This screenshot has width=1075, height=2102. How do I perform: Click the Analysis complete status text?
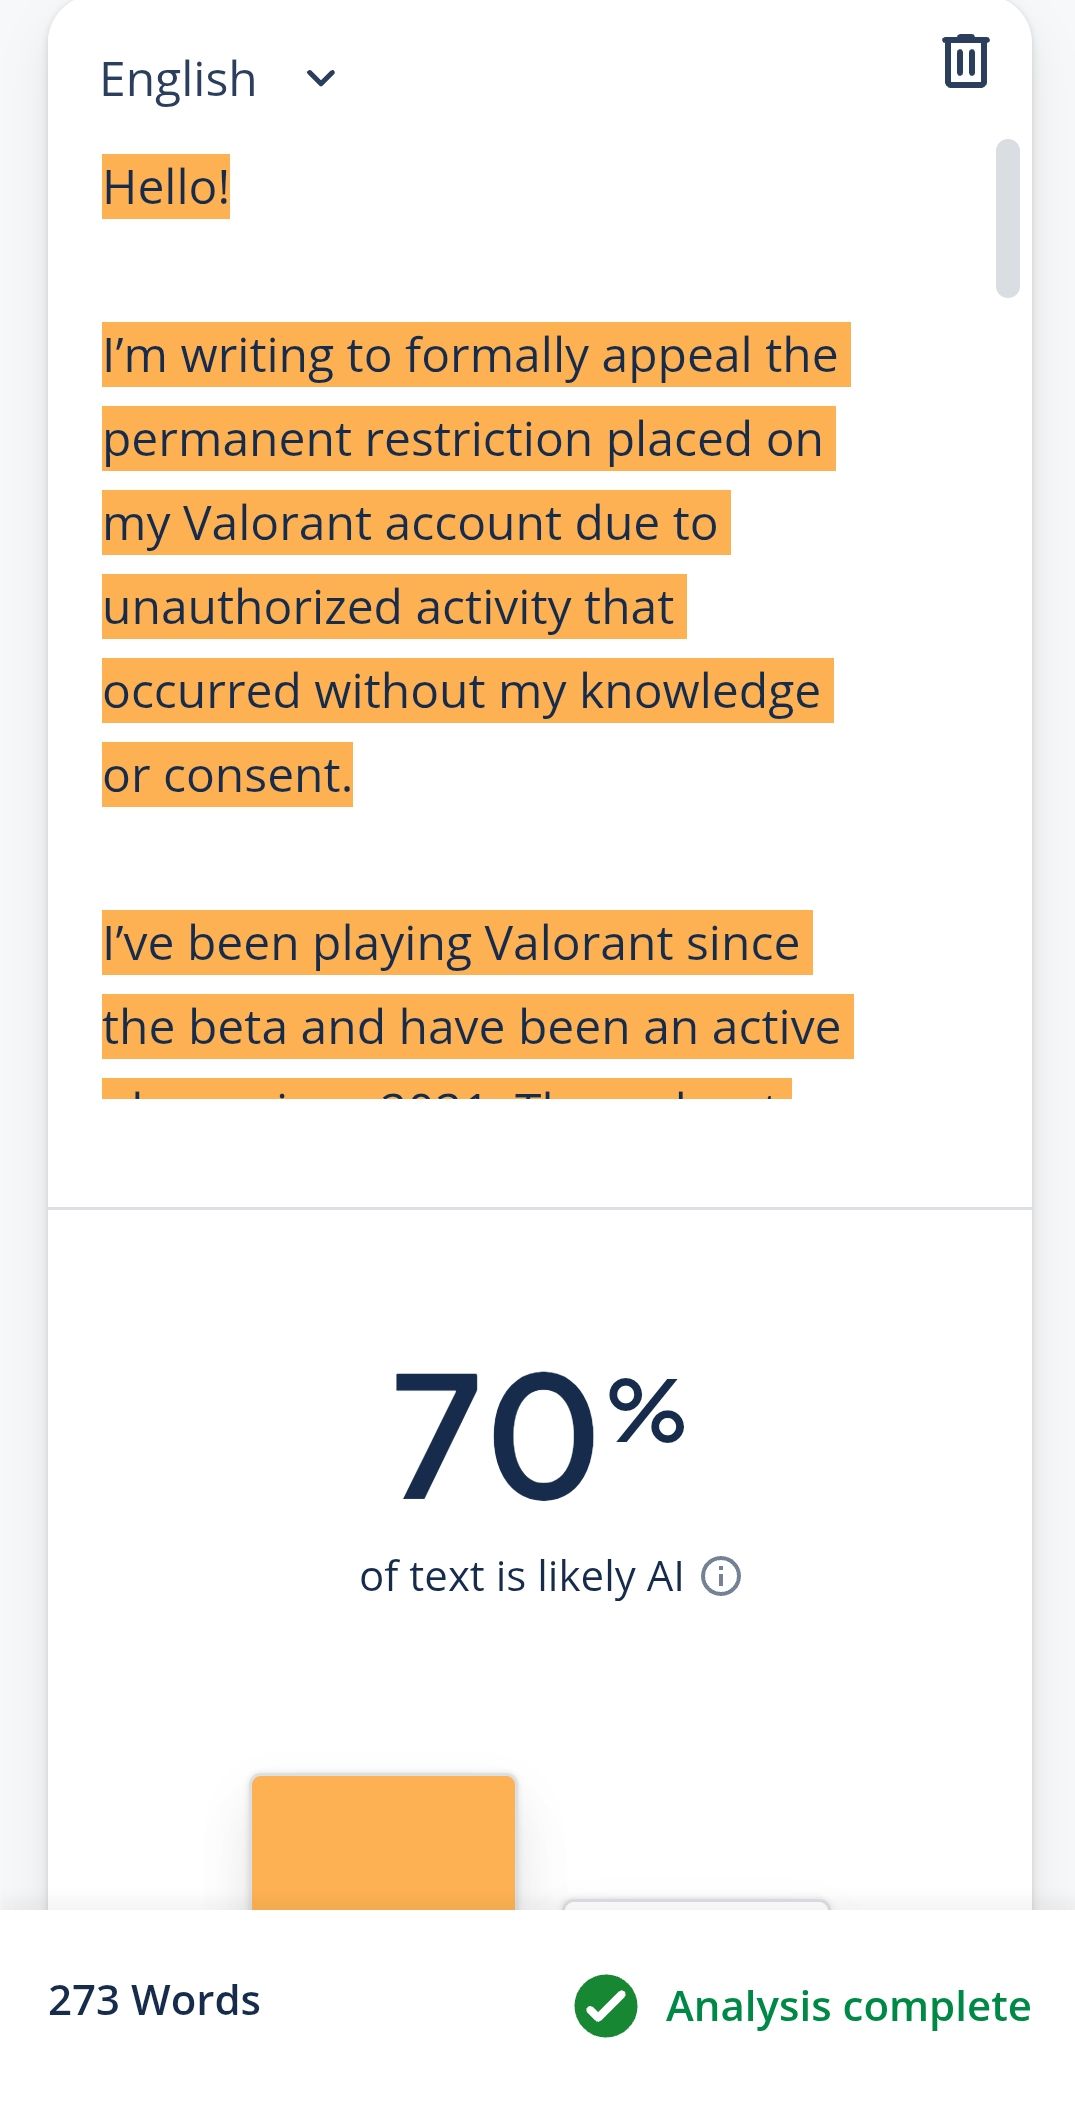[x=848, y=2006]
